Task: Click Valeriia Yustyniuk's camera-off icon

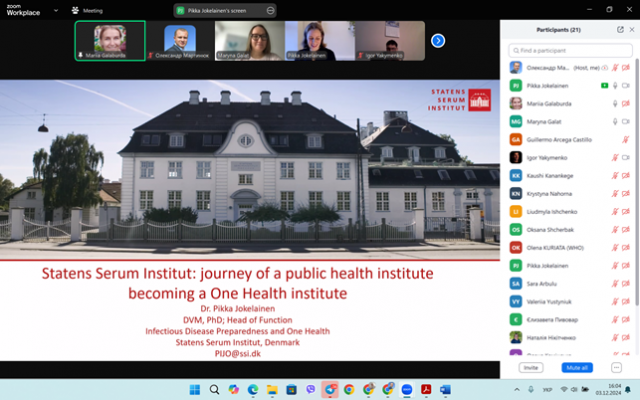Action: 626,302
